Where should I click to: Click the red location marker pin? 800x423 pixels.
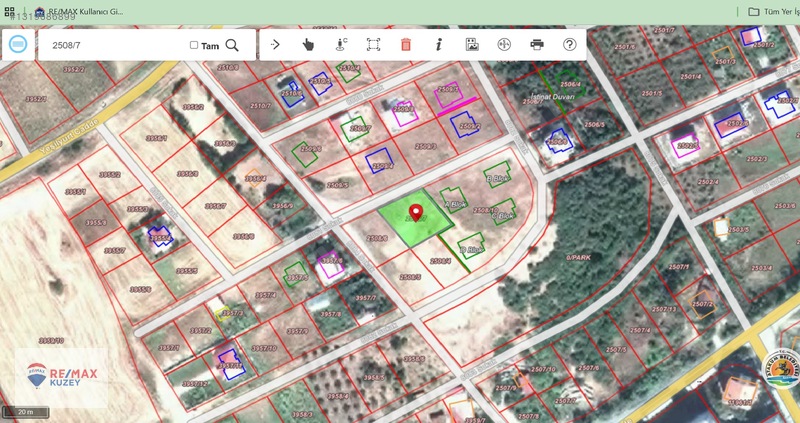point(417,212)
